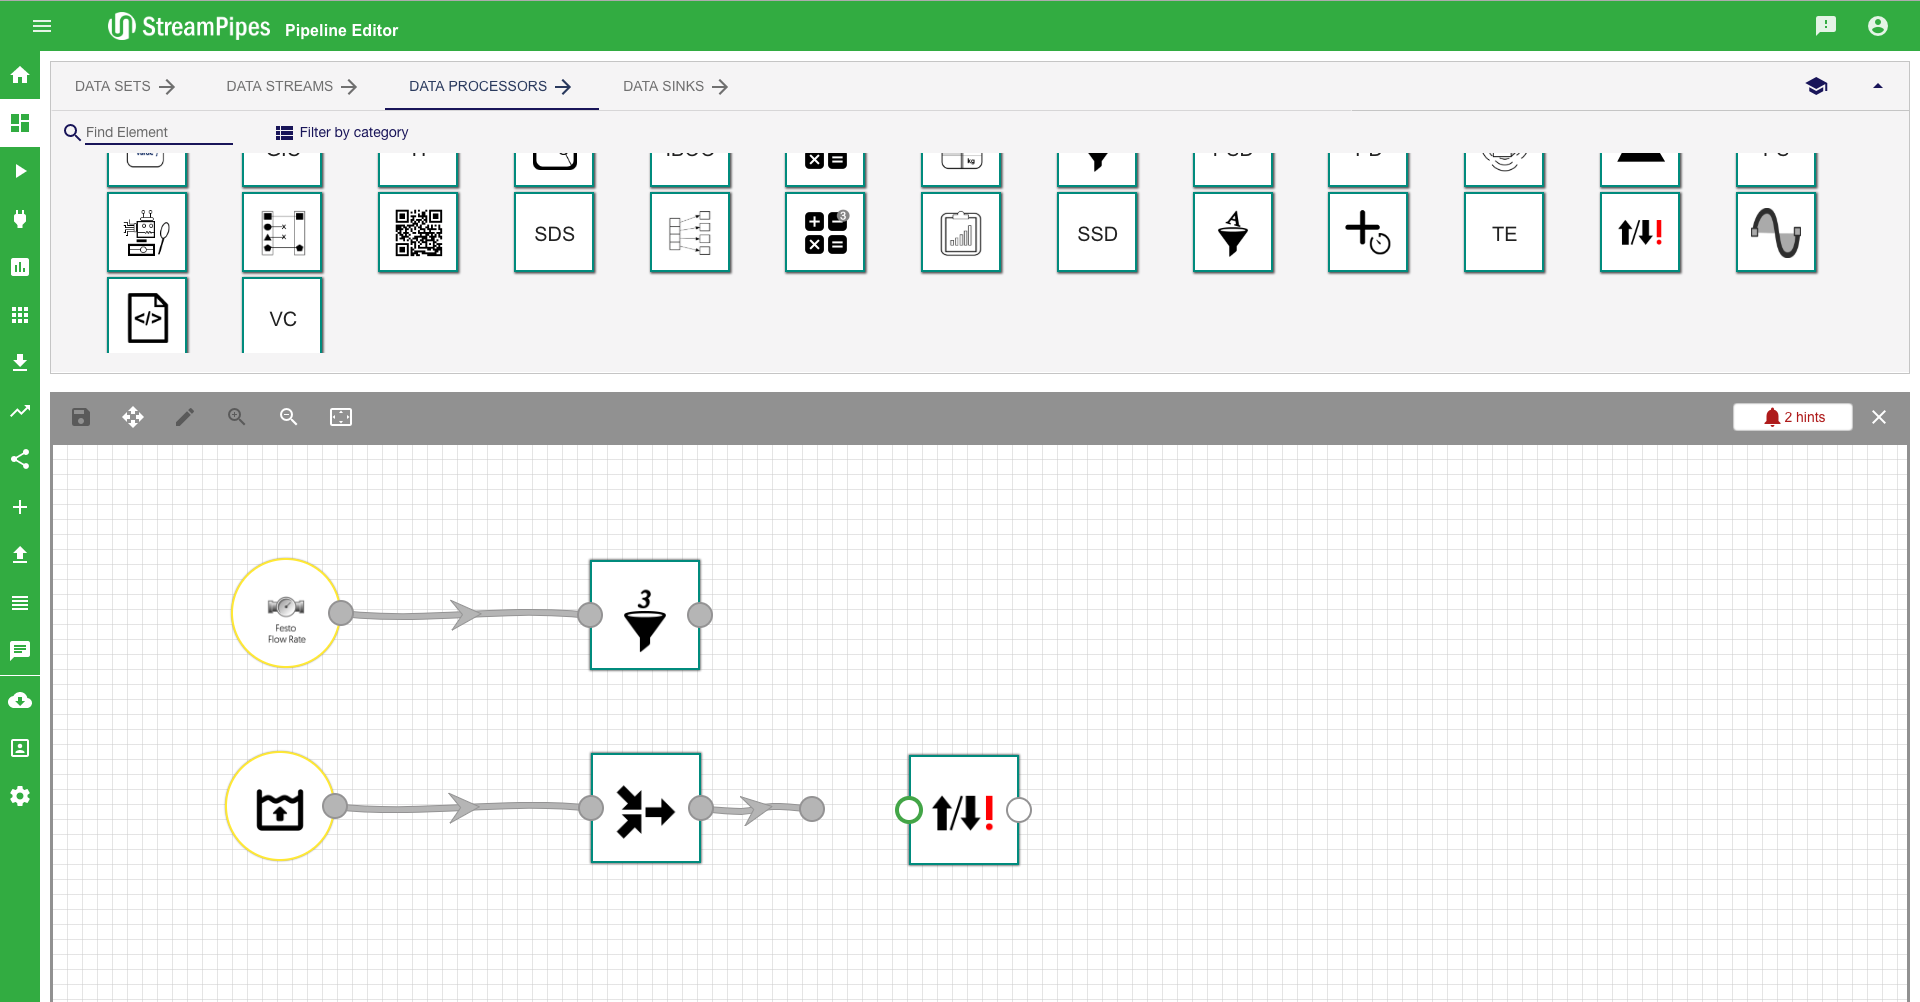1920x1002 pixels.
Task: Switch to the Data Streams tab
Action: click(x=291, y=86)
